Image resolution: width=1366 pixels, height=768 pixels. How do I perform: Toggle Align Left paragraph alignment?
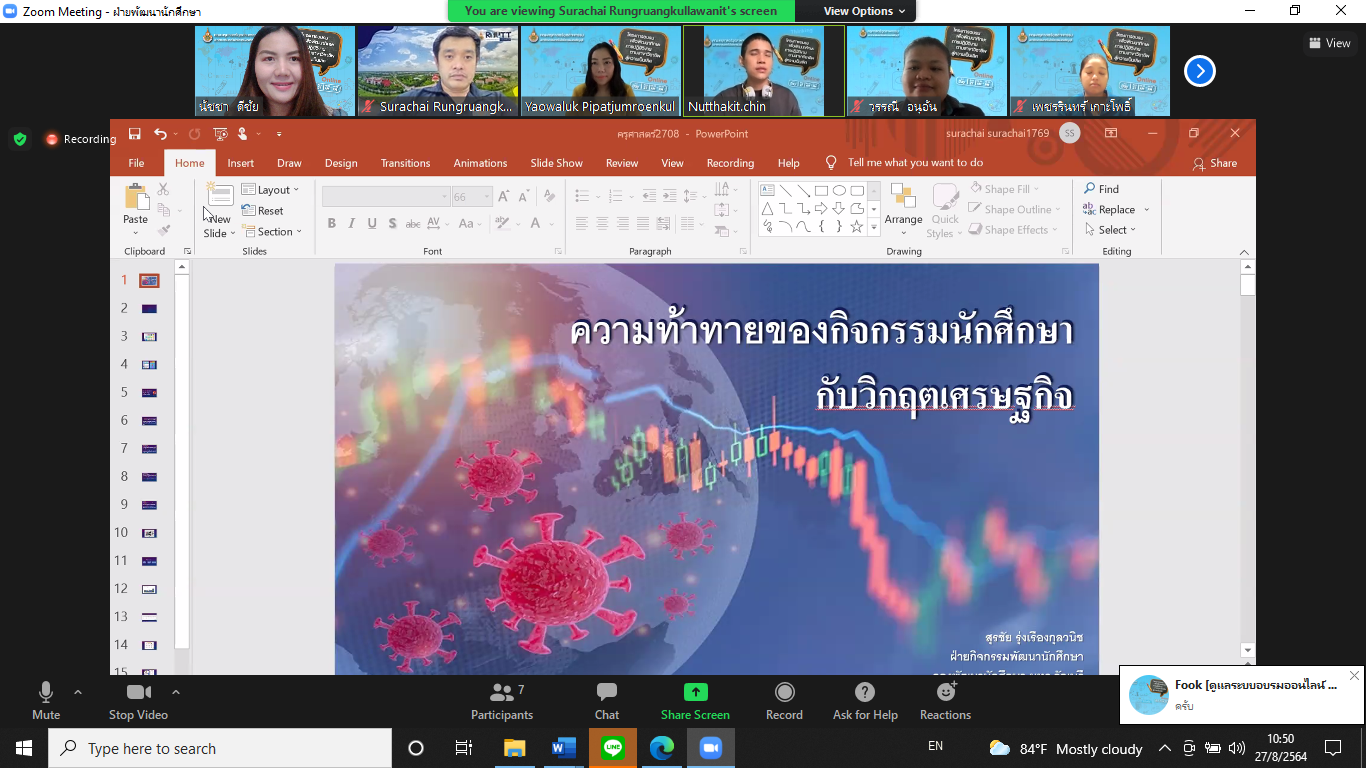click(x=582, y=224)
